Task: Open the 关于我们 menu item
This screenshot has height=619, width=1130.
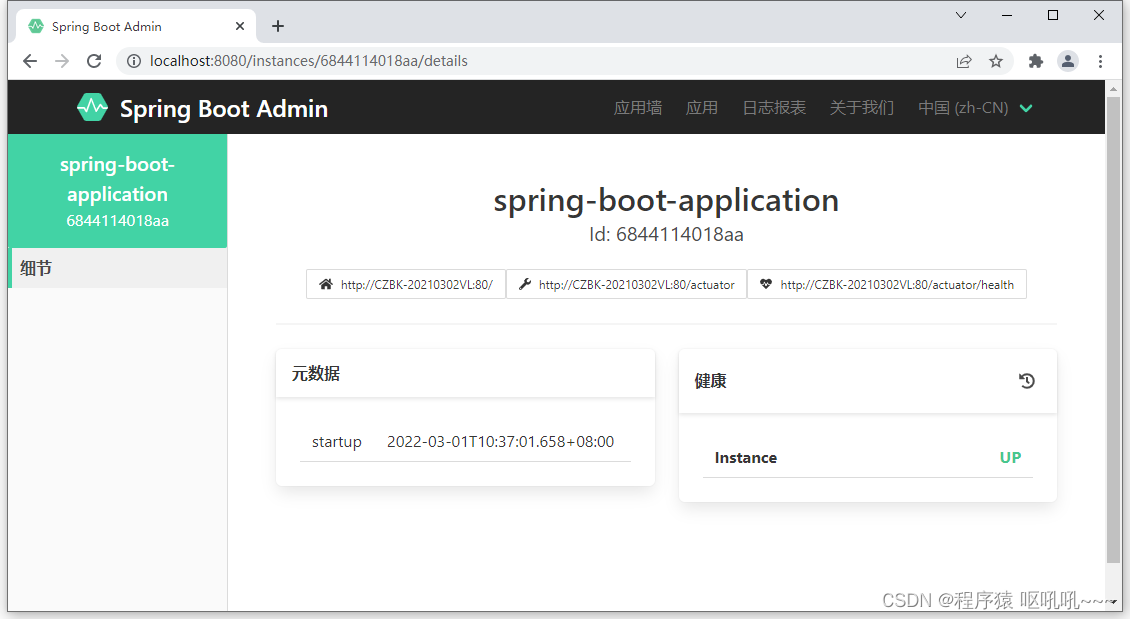Action: pyautogui.click(x=861, y=108)
